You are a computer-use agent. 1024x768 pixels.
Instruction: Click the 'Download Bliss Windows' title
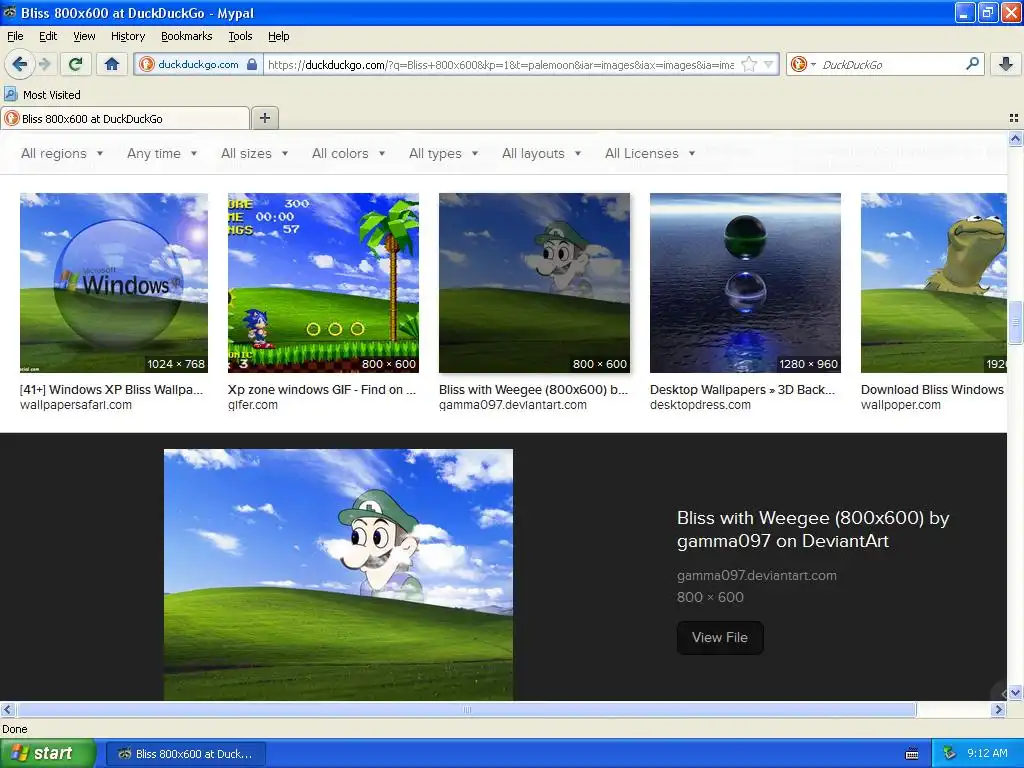(933, 390)
